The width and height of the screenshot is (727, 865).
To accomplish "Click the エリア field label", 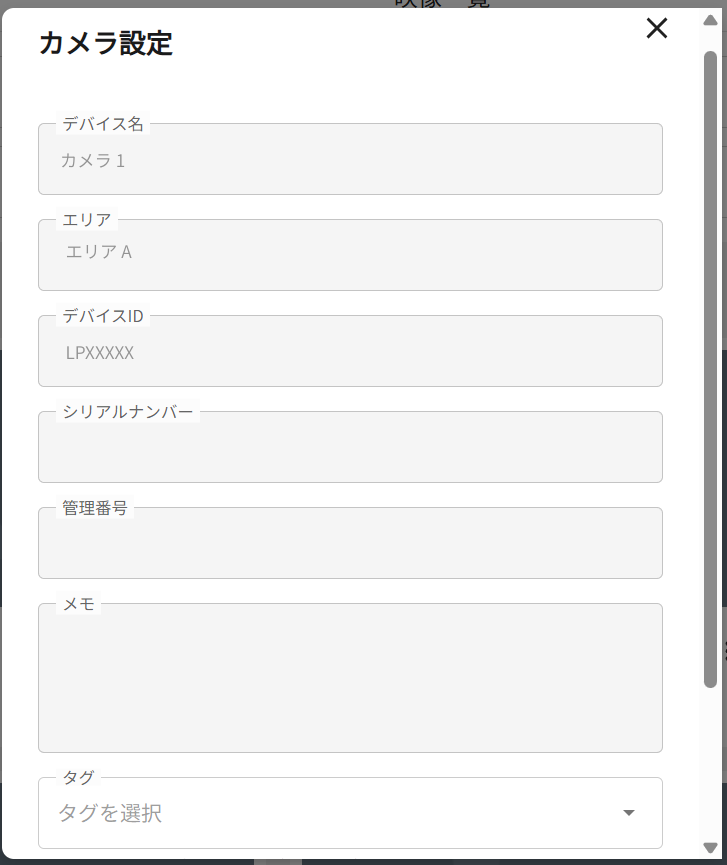I will (x=87, y=220).
